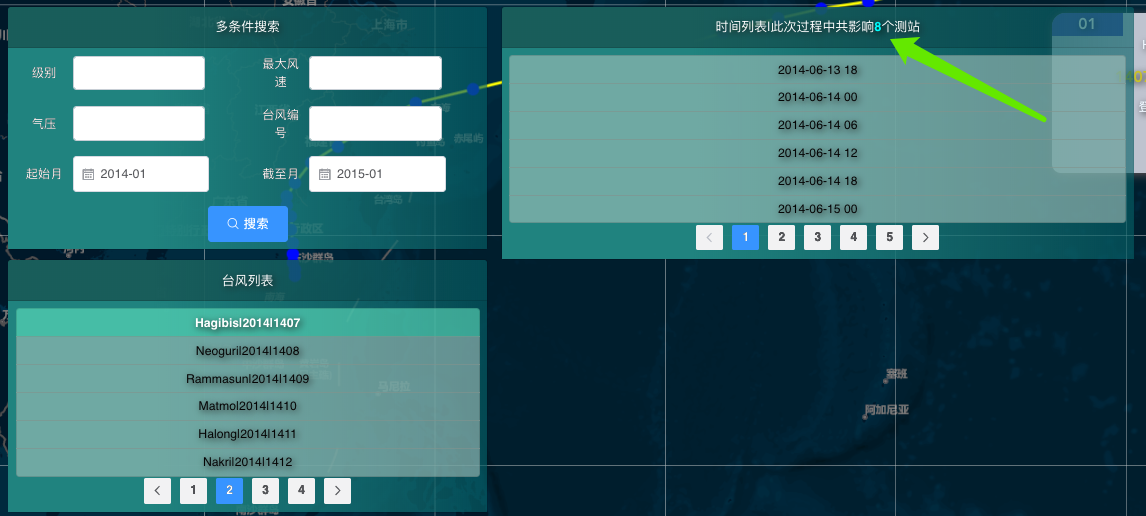Select typhoon Neoguri|2014|1408
Screen dimensions: 1146x516
[248, 351]
